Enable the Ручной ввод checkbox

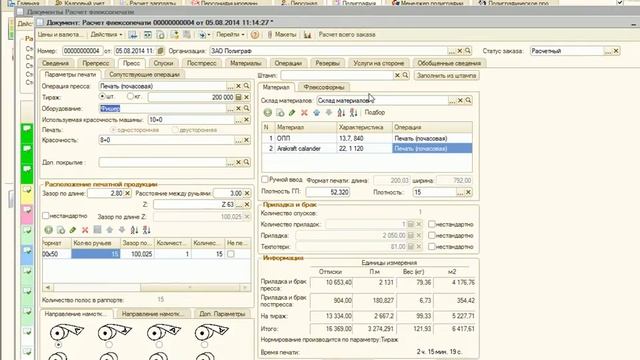point(264,180)
